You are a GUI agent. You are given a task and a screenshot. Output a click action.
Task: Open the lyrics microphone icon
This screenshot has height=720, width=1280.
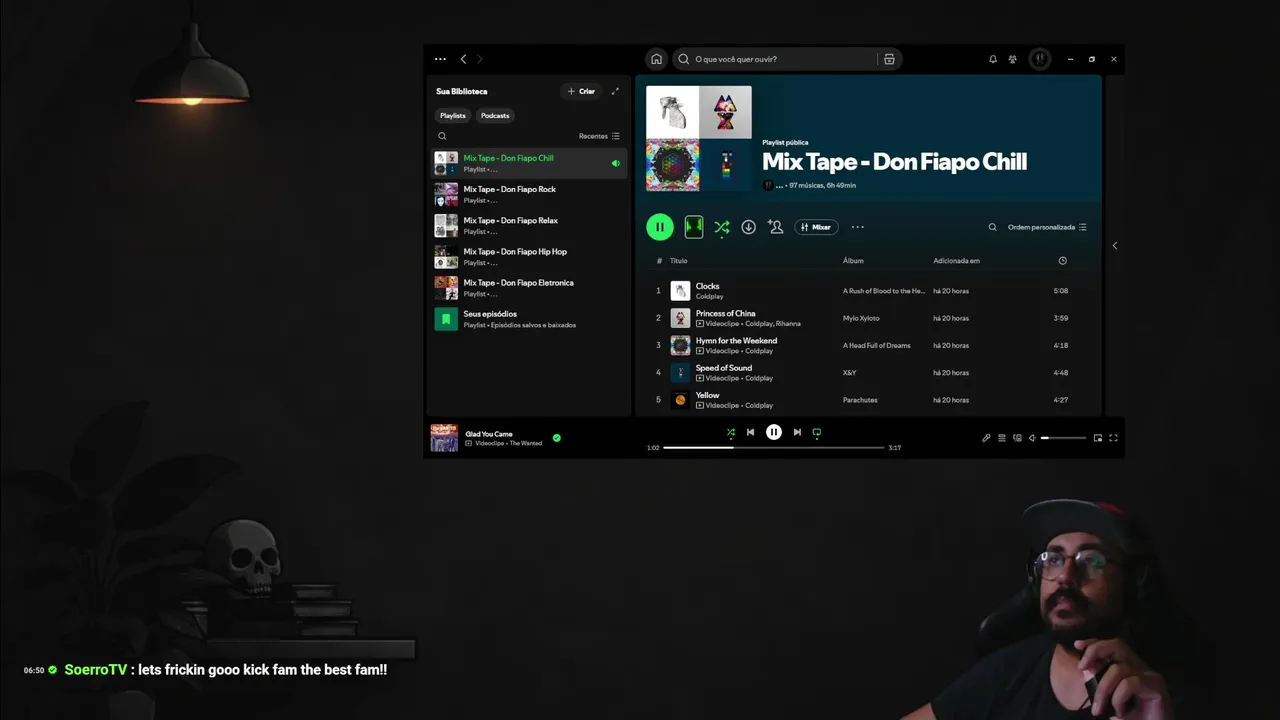986,438
